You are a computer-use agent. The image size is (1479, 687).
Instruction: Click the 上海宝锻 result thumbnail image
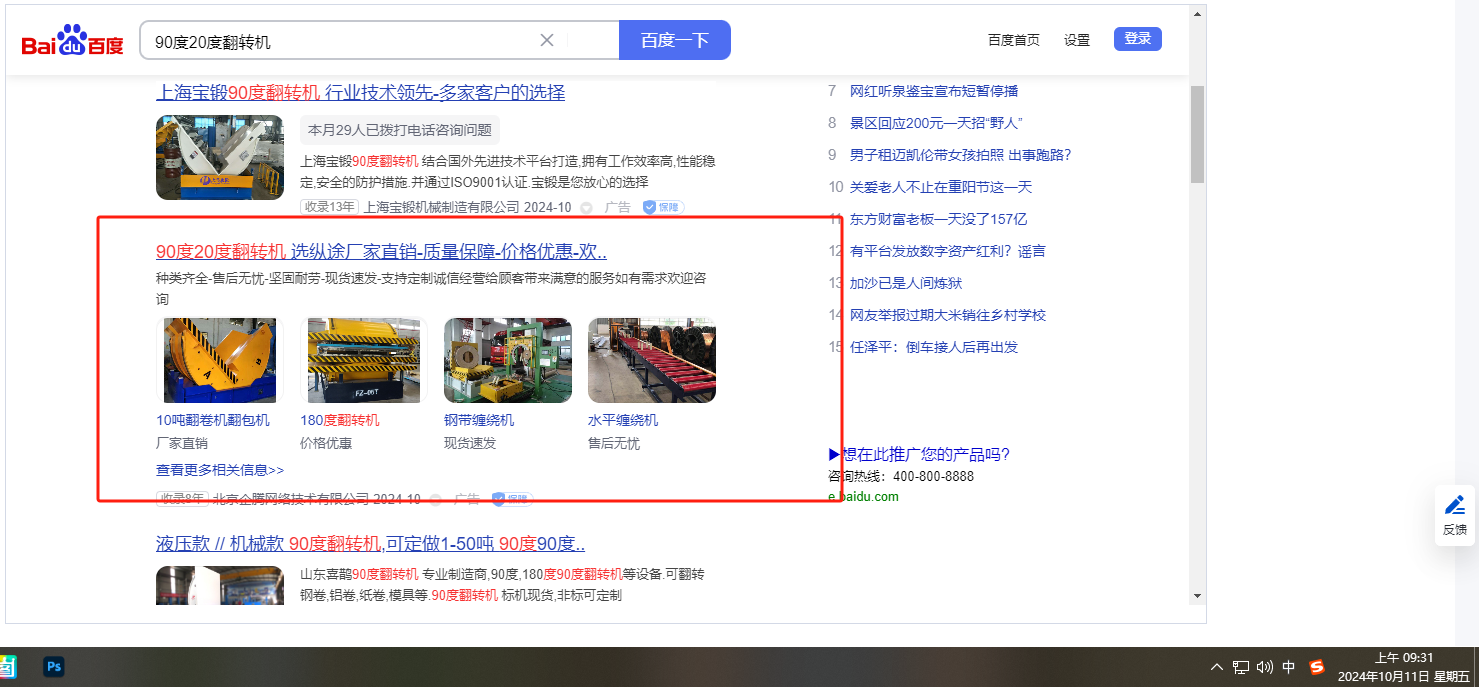(x=220, y=158)
